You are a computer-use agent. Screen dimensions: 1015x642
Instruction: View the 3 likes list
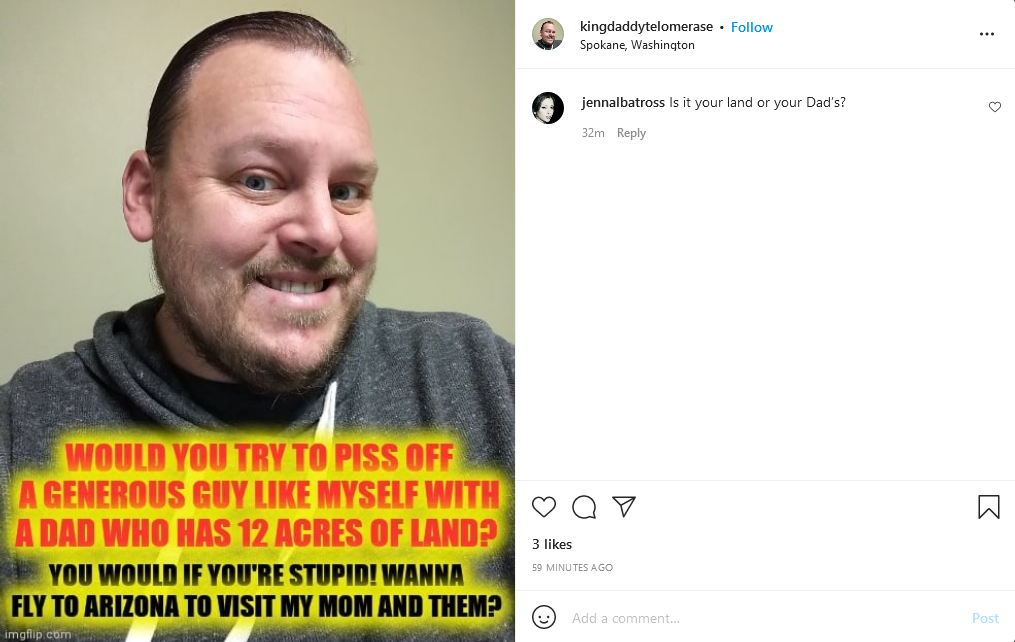(552, 544)
